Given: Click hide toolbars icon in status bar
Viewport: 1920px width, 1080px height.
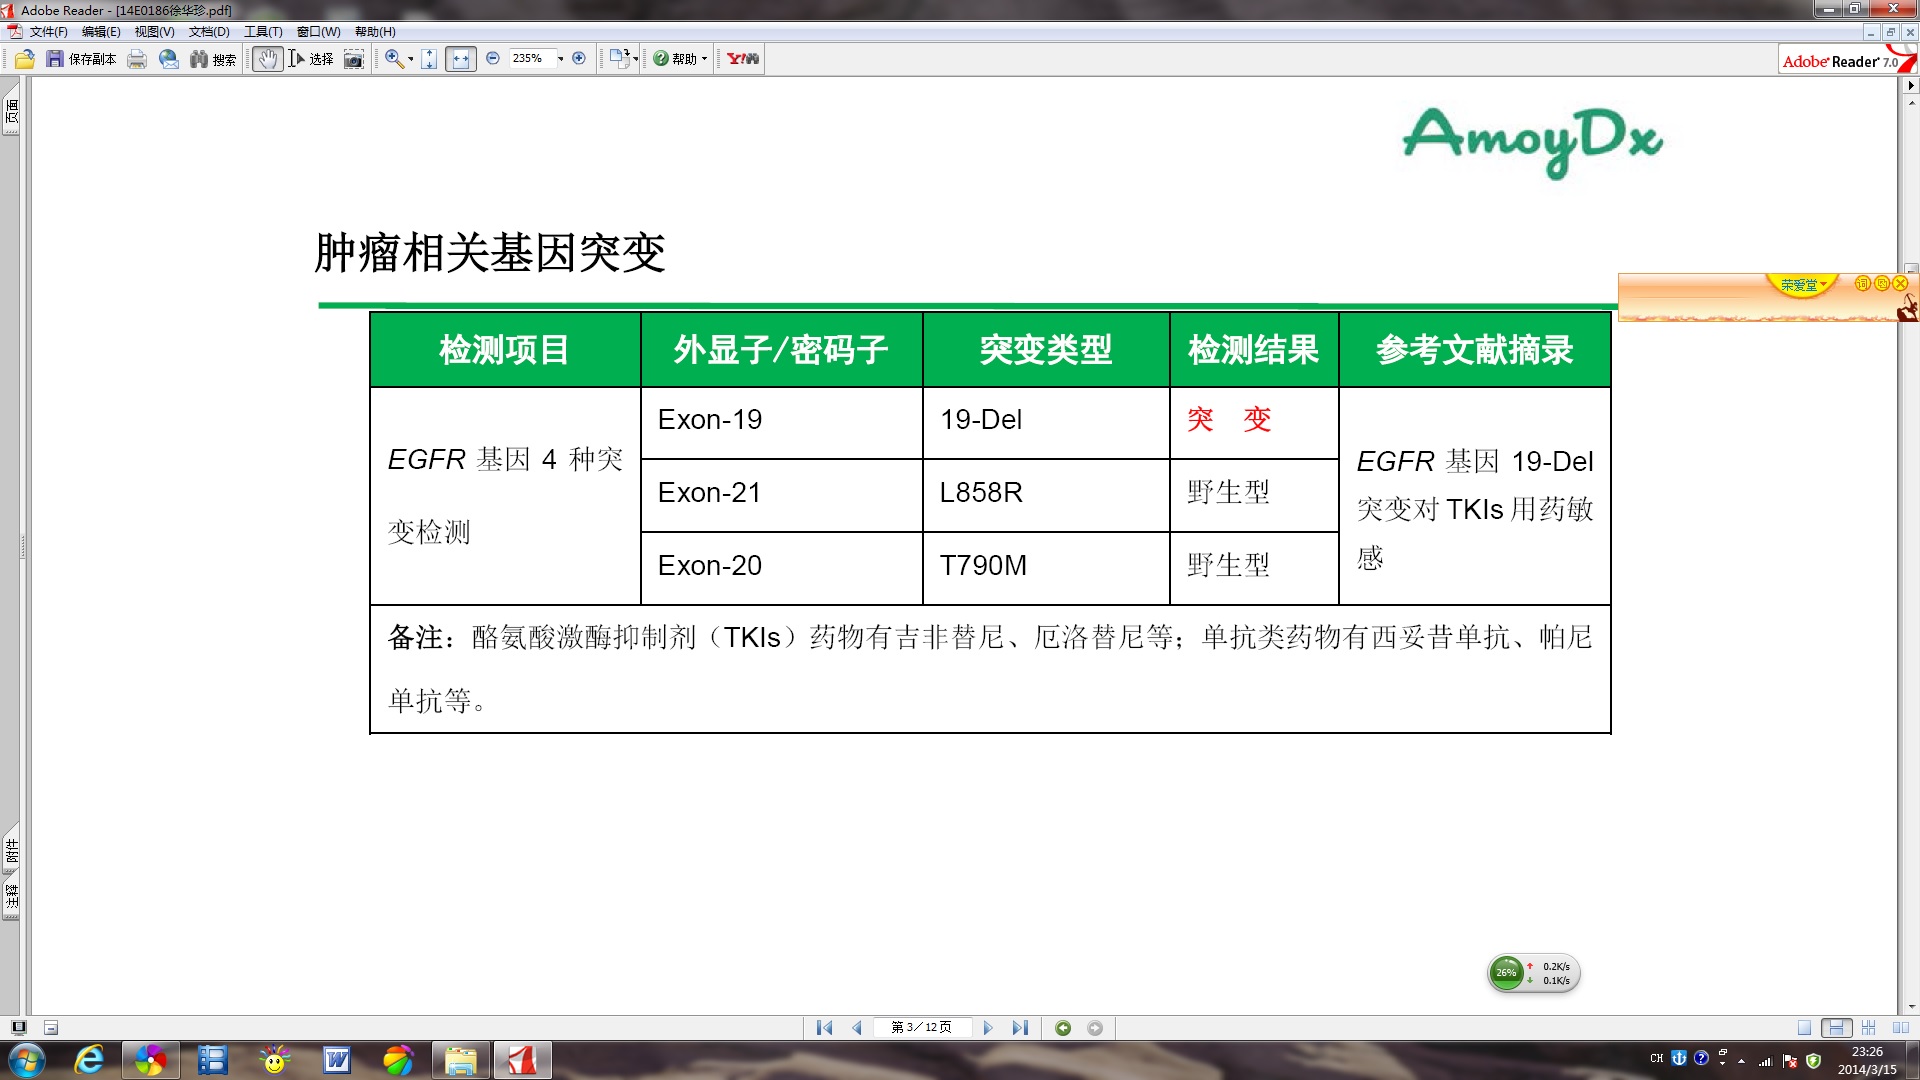Looking at the screenshot, I should [x=51, y=1027].
